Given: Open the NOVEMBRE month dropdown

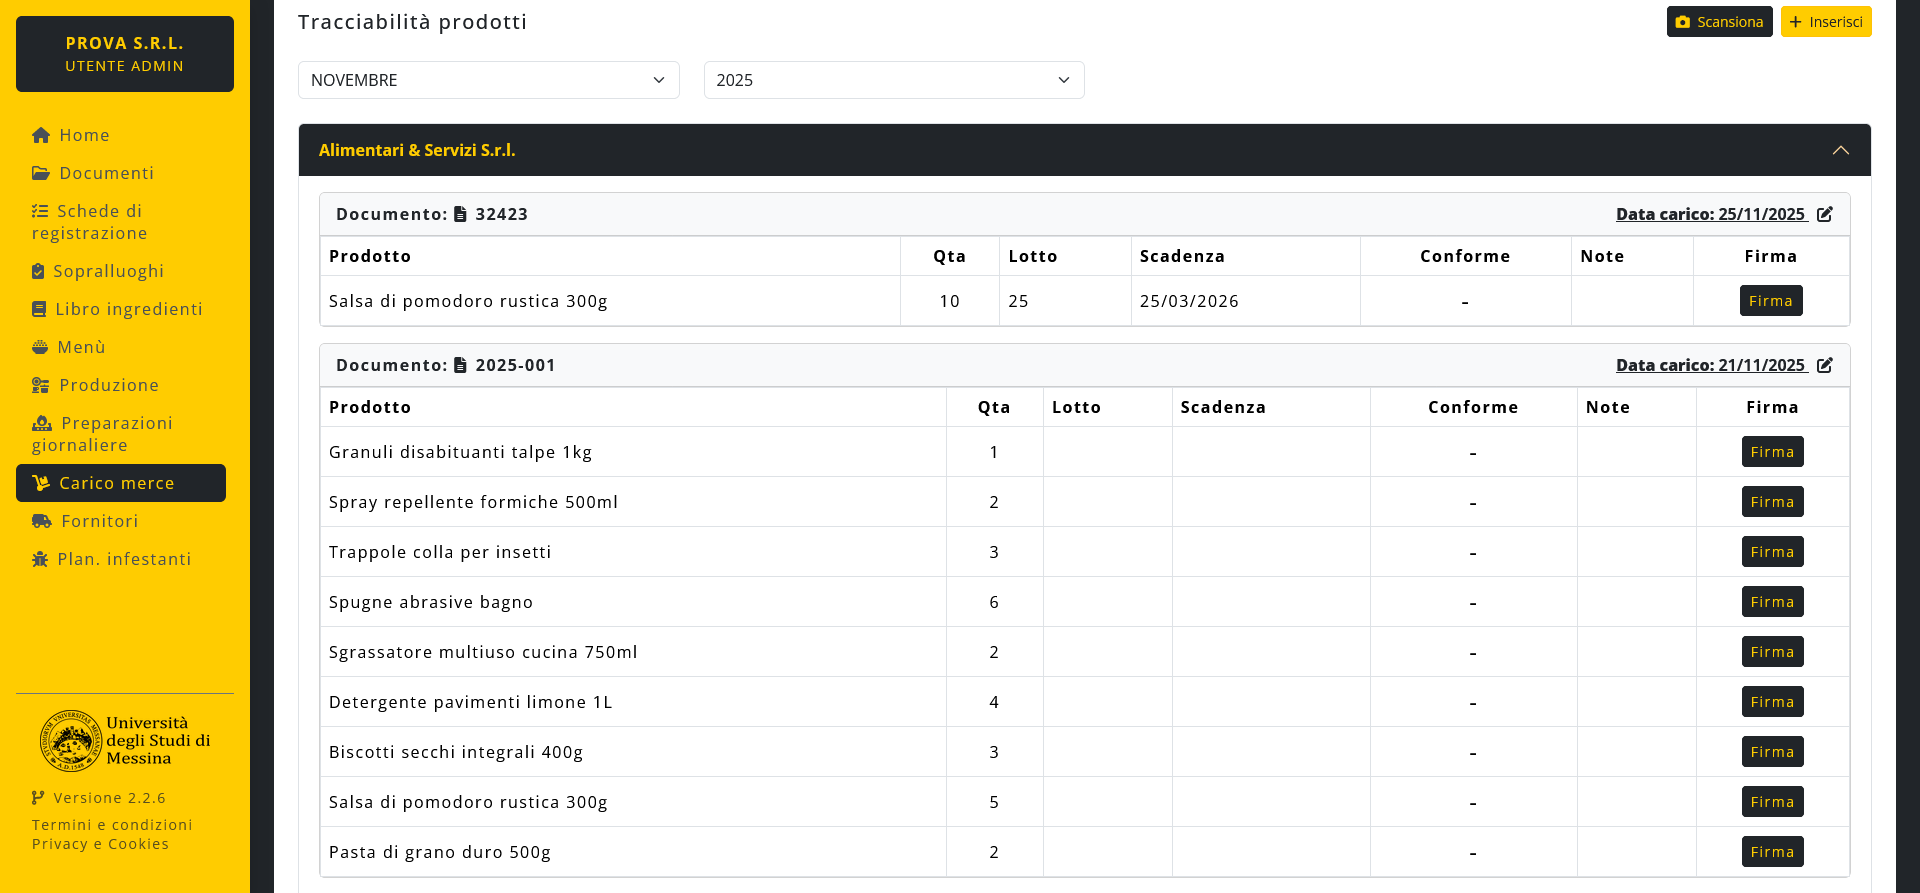Looking at the screenshot, I should [x=488, y=80].
